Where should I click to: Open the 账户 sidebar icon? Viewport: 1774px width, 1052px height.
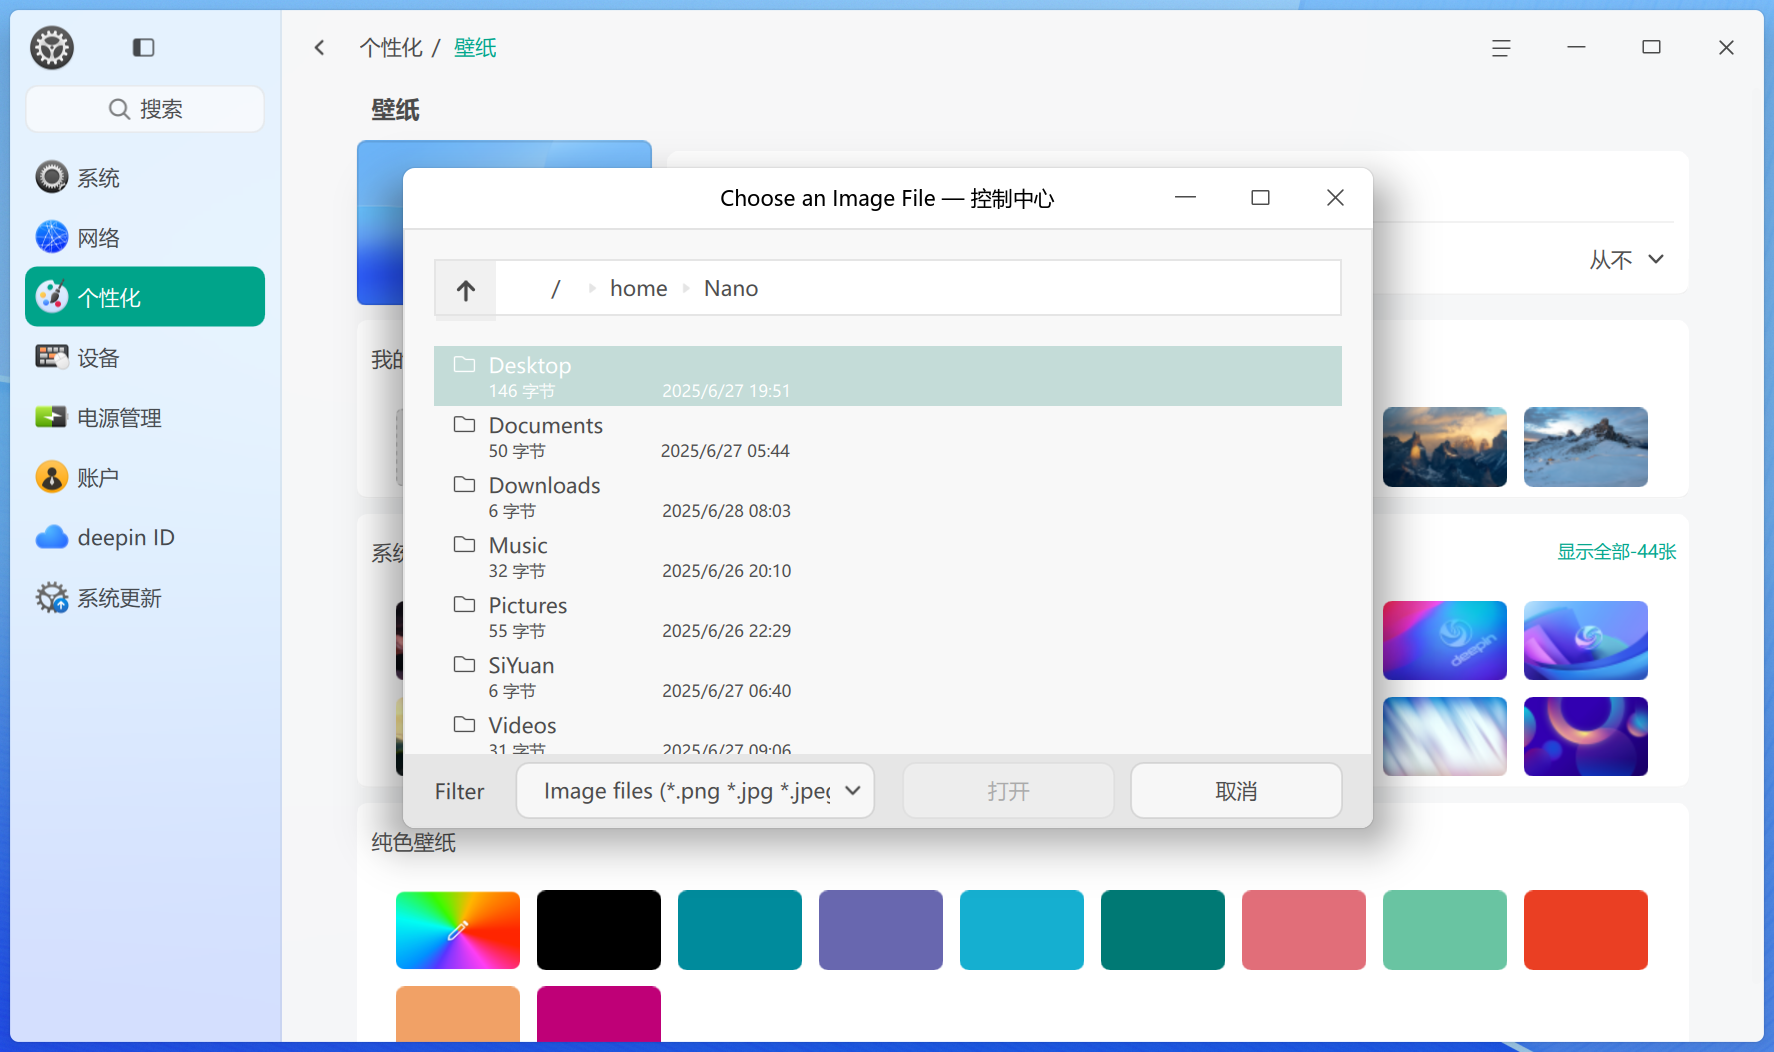point(52,477)
